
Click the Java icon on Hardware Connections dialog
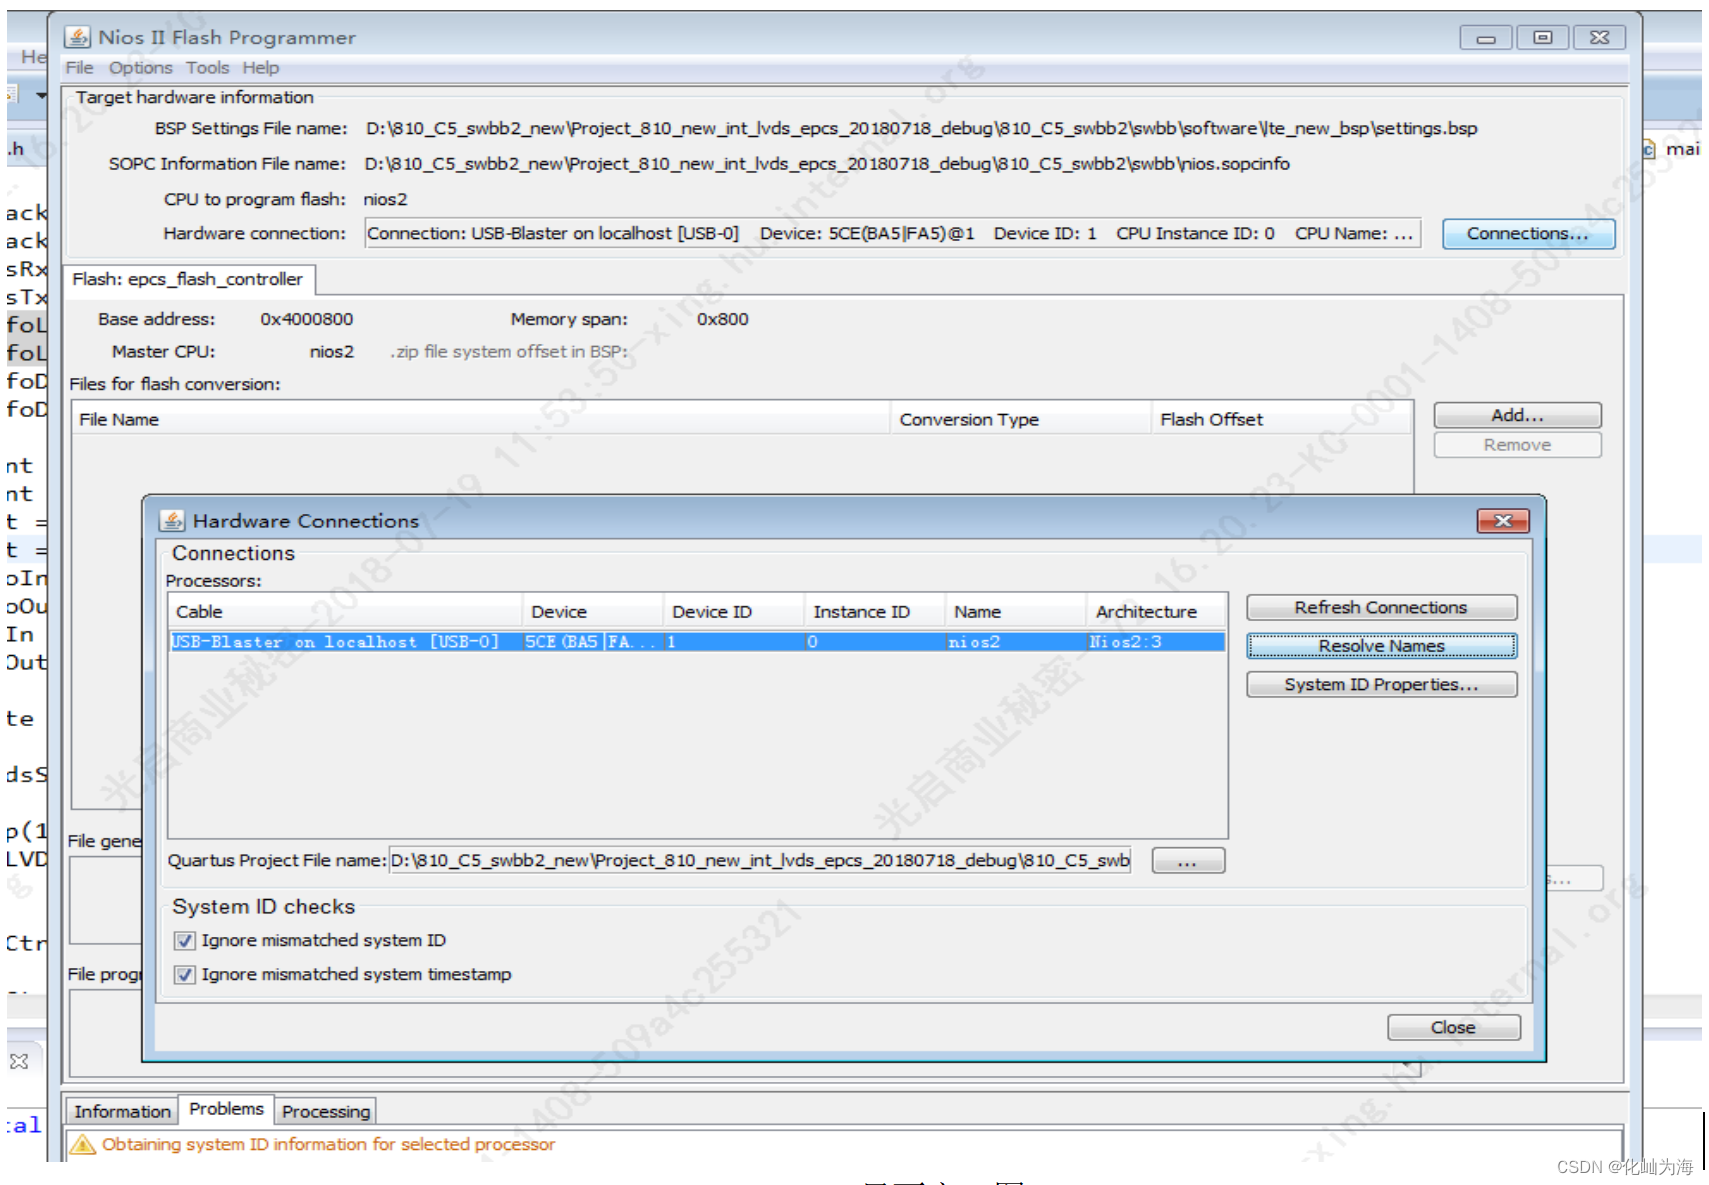coord(174,520)
